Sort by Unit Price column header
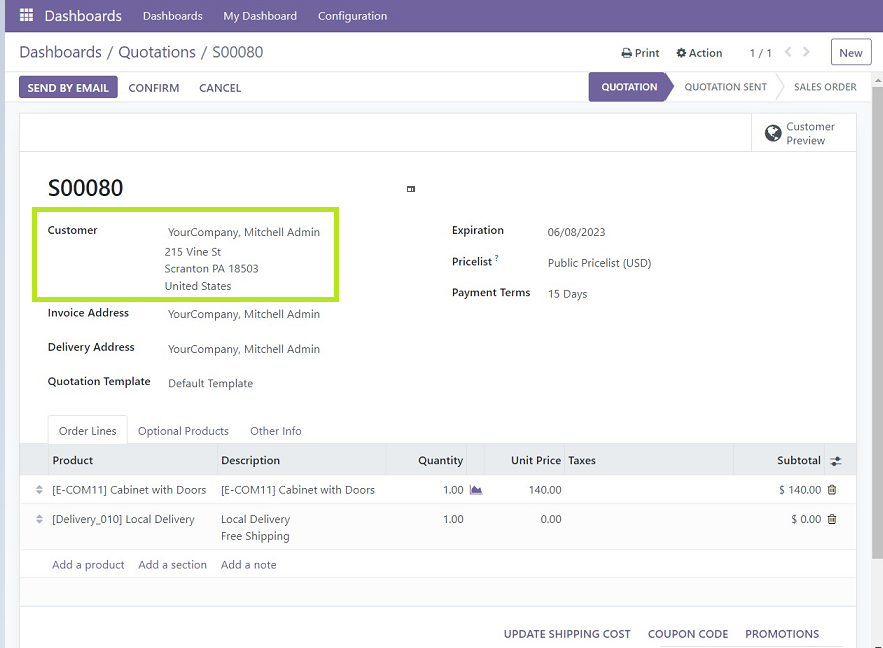The height and width of the screenshot is (648, 883). (x=536, y=461)
